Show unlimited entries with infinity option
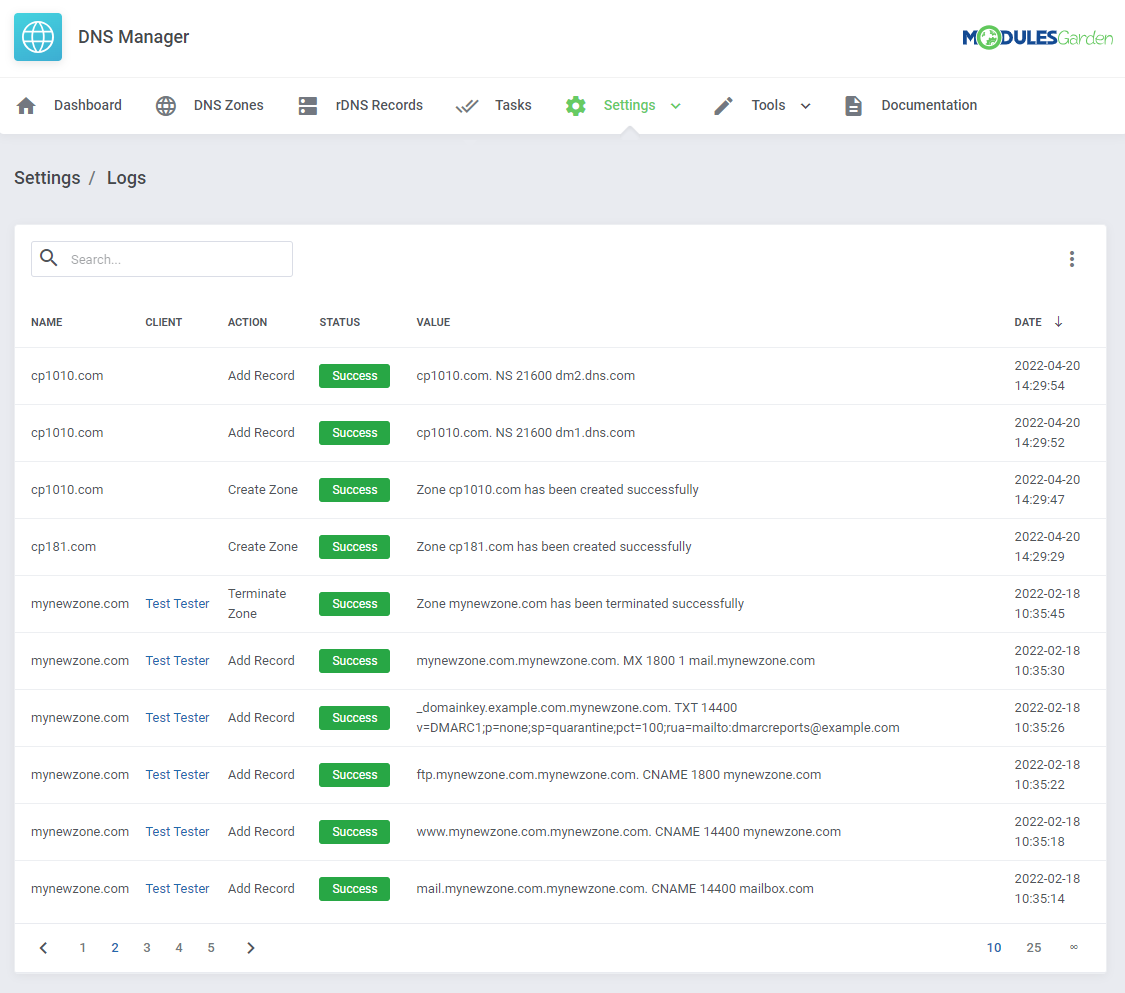Screen dimensions: 1125x993 [x=1074, y=947]
